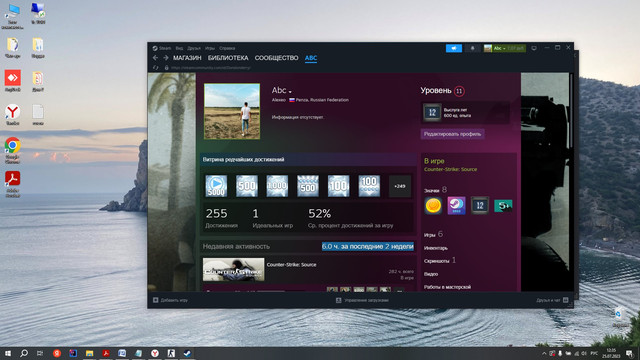Open the Уровень 11 level link

pos(442,91)
